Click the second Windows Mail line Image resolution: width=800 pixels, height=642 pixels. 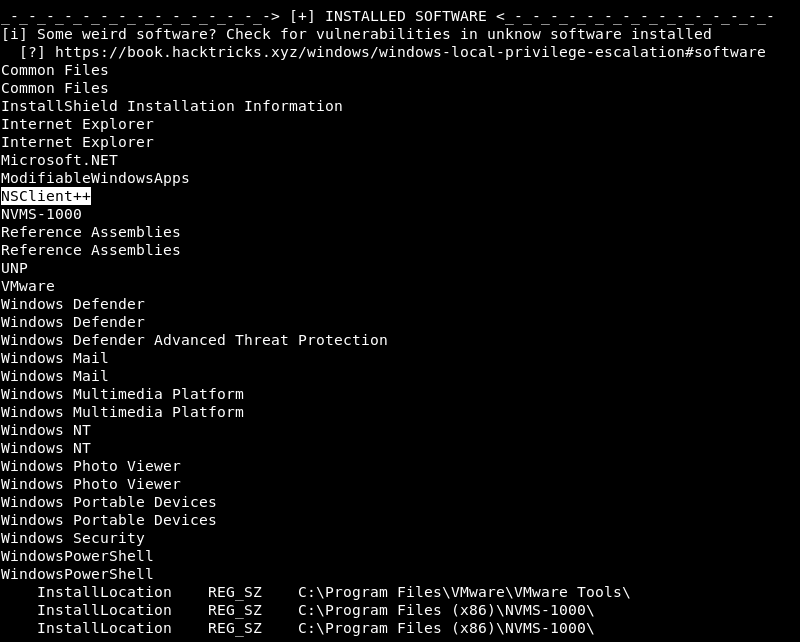coord(55,376)
